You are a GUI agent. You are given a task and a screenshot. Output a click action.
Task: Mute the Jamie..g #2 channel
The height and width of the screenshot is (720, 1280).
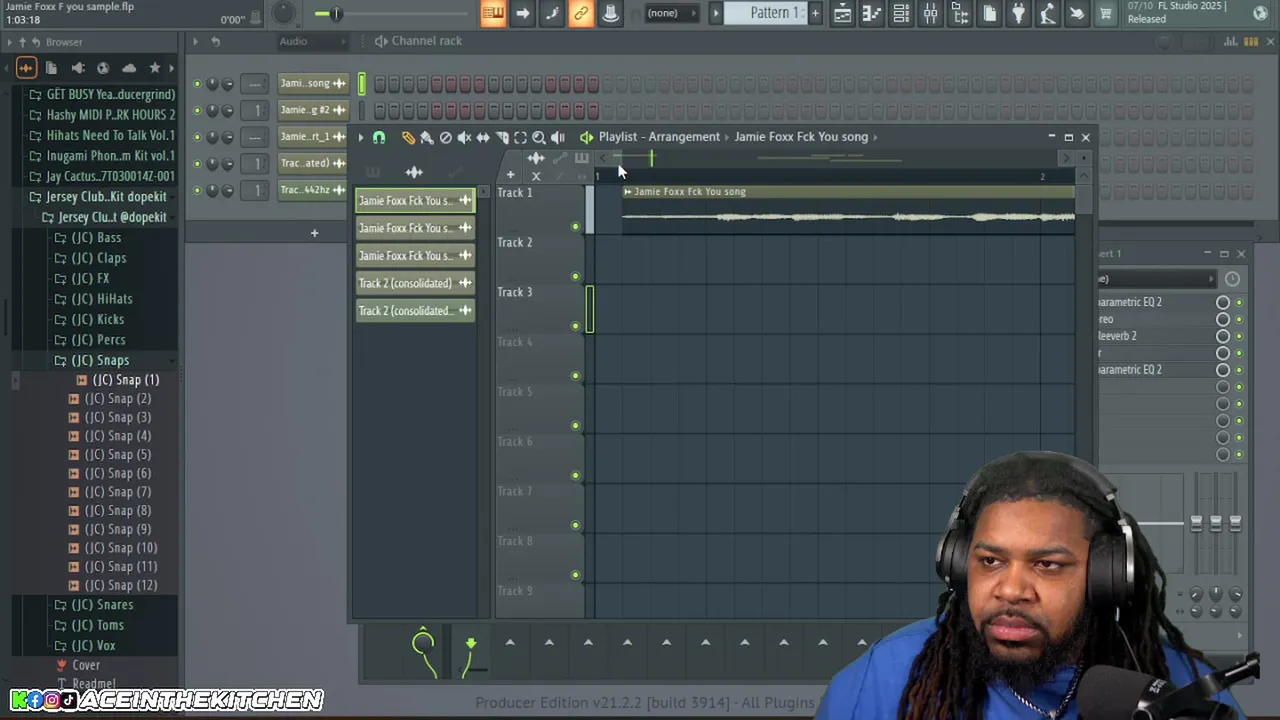(197, 110)
